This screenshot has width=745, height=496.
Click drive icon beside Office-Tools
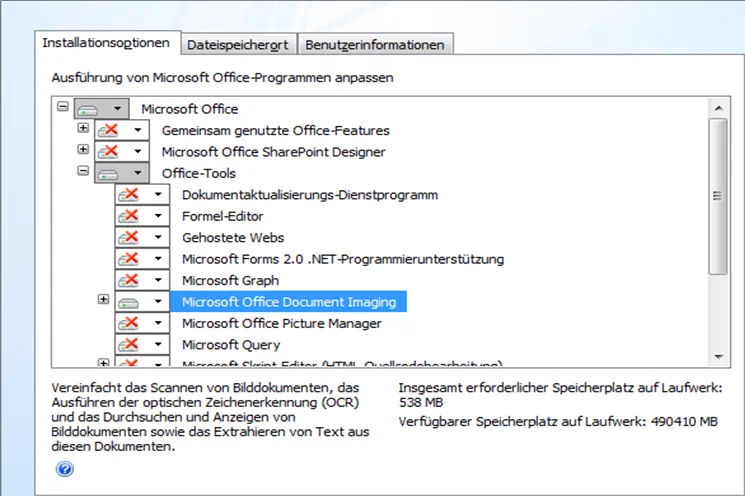pos(108,174)
